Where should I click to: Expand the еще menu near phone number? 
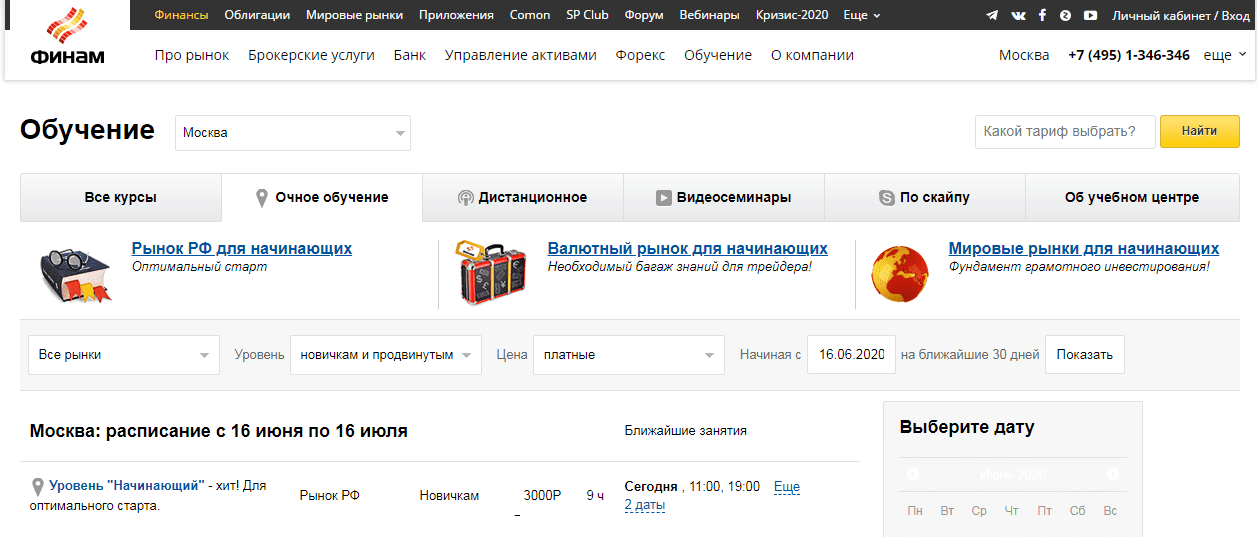(x=1225, y=55)
